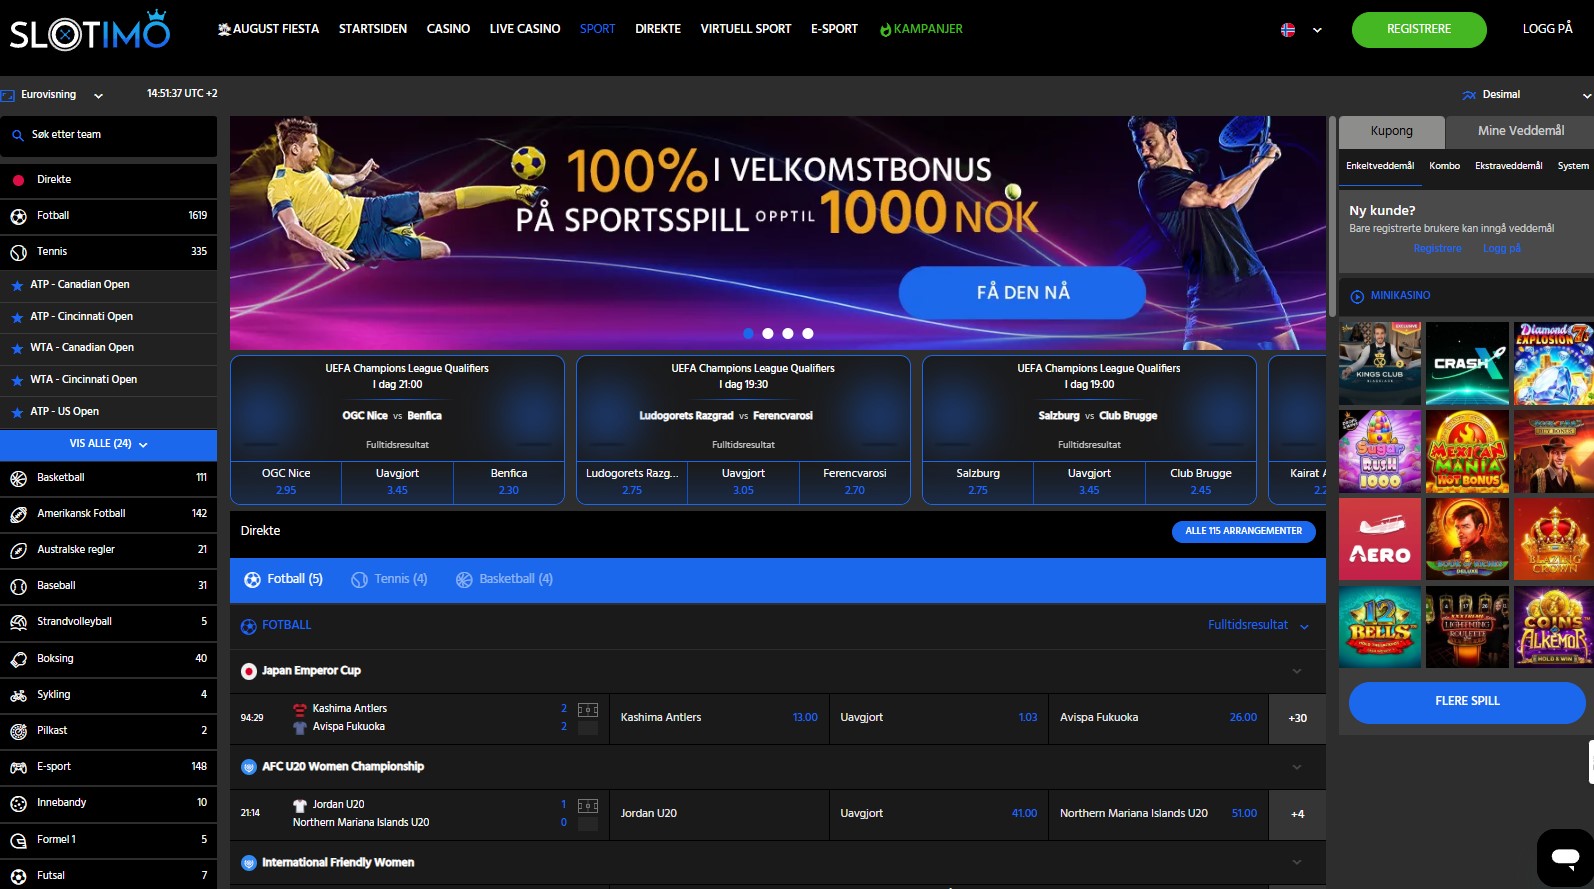Go to KAMPANJER menu item

(x=921, y=29)
